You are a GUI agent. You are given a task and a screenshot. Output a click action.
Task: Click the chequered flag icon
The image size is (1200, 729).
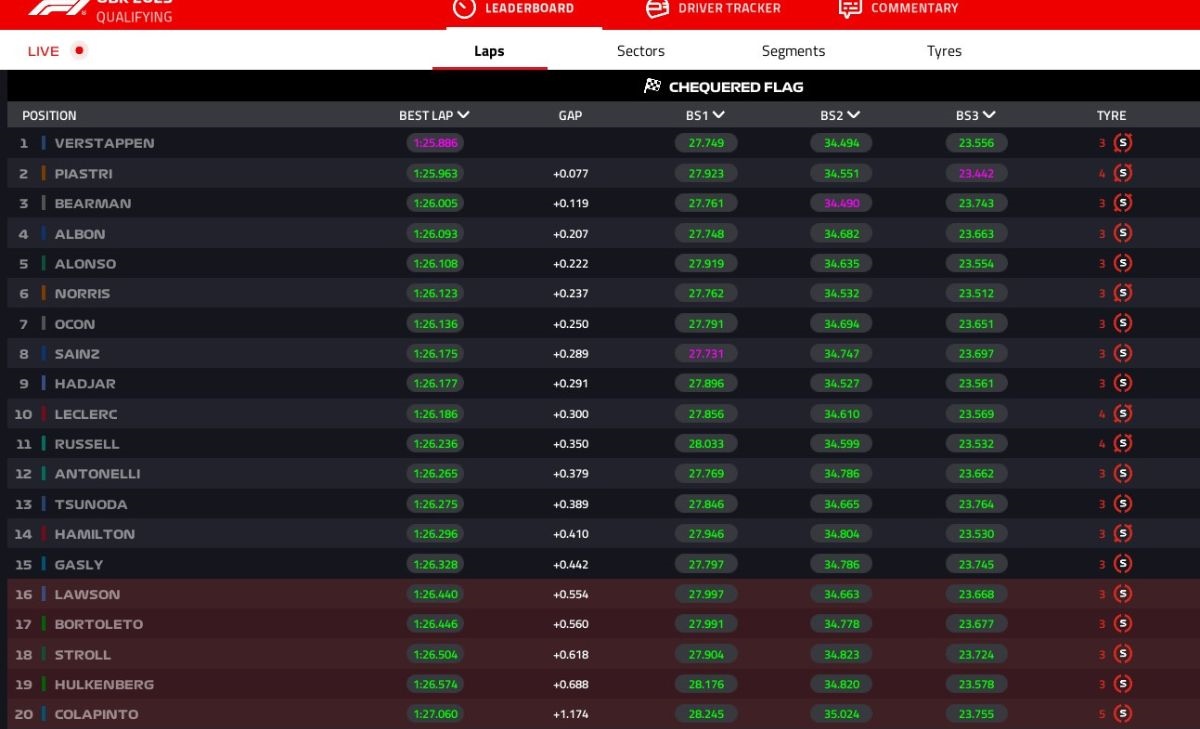[x=653, y=86]
